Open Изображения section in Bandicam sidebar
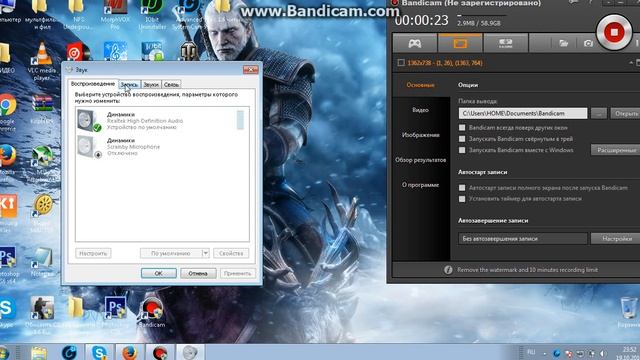This screenshot has width=640, height=360. (x=420, y=135)
